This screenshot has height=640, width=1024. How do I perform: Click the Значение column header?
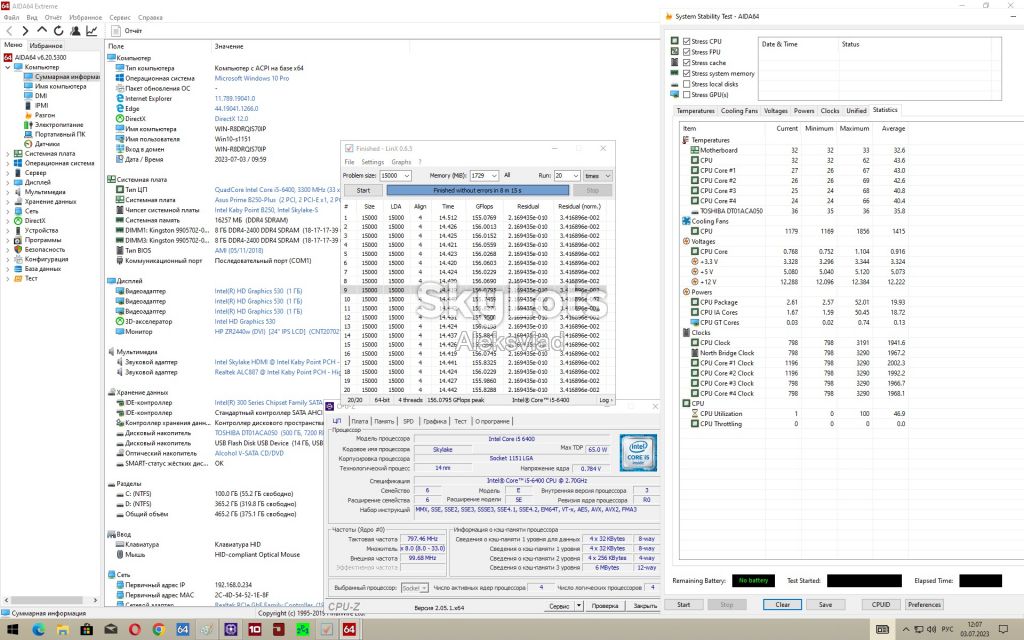(229, 46)
